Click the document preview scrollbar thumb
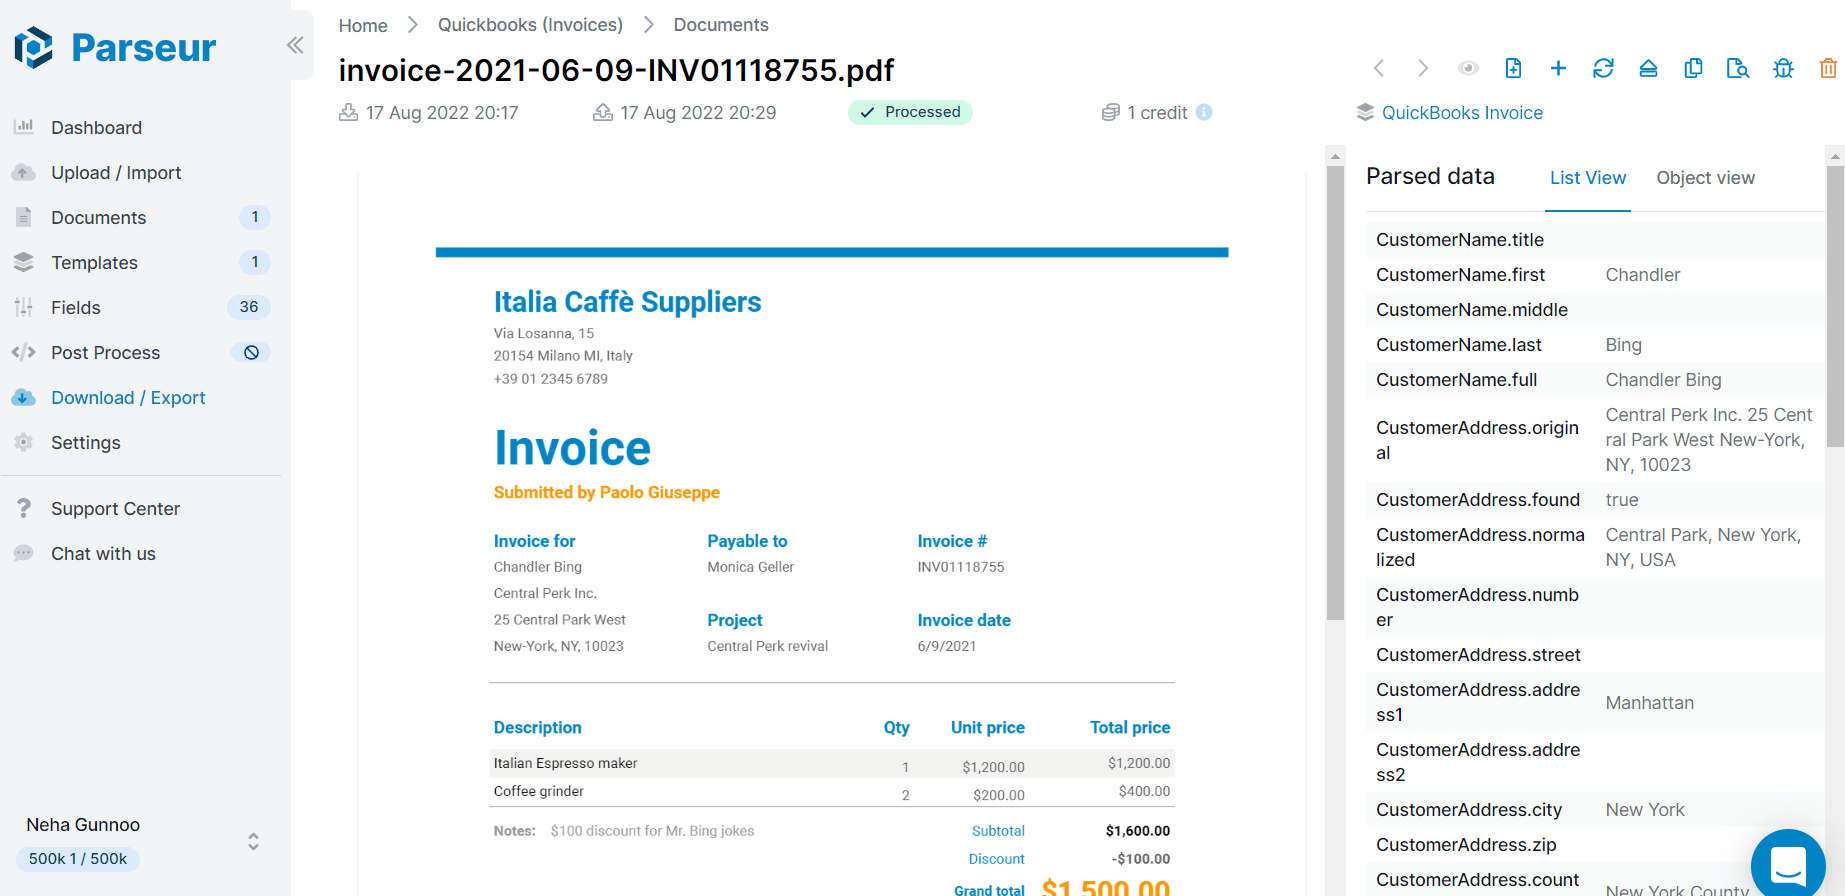The width and height of the screenshot is (1845, 896). pyautogui.click(x=1335, y=393)
